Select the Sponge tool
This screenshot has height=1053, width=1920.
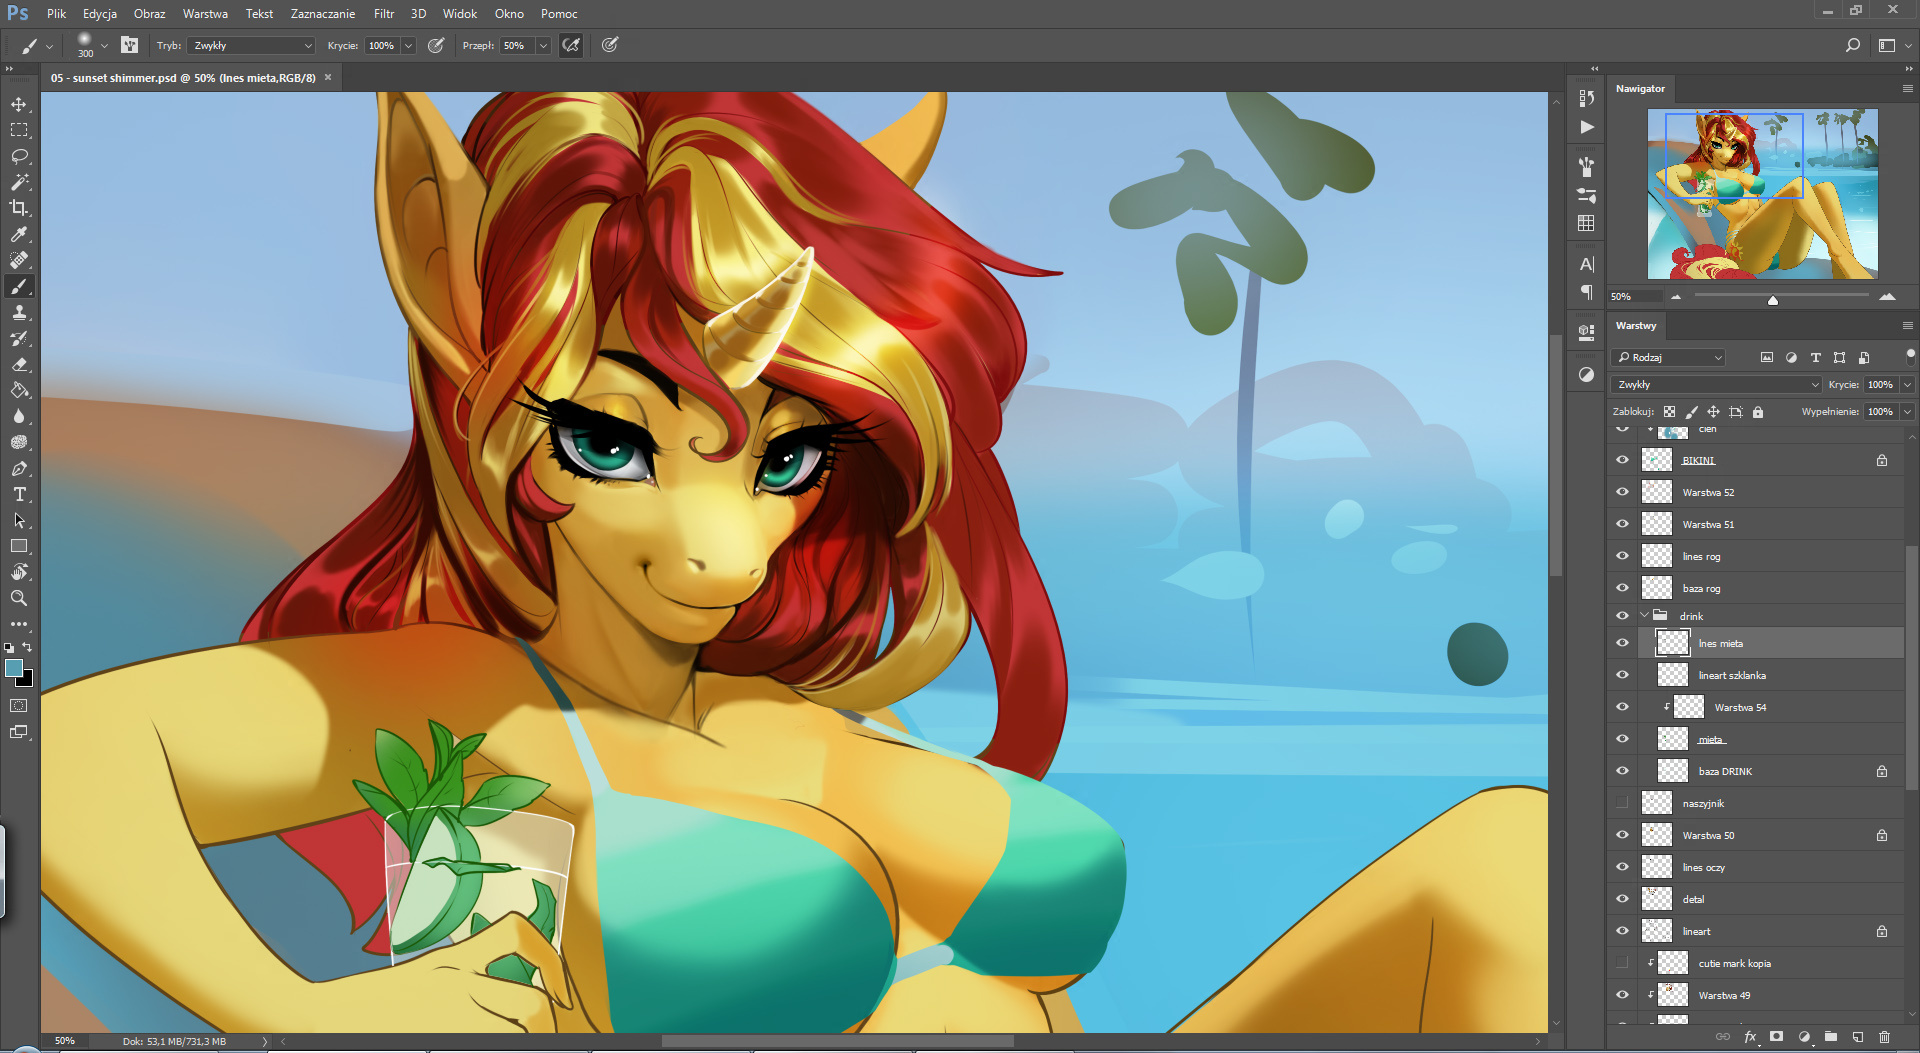click(19, 442)
